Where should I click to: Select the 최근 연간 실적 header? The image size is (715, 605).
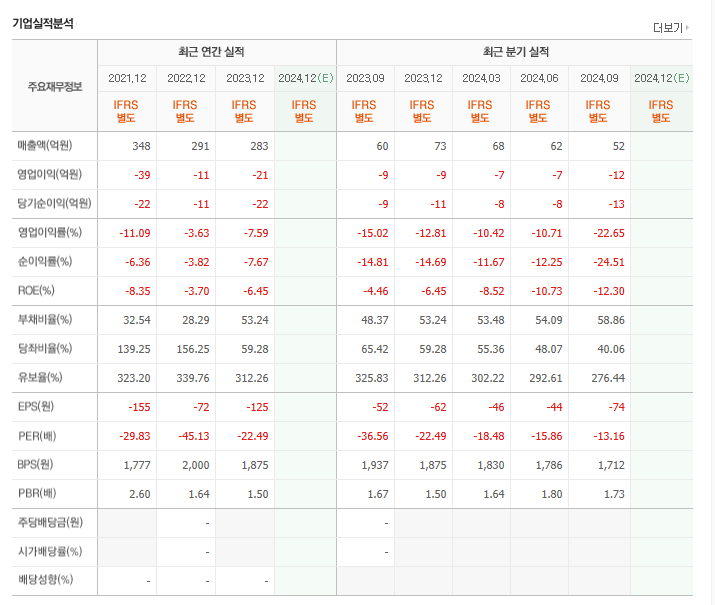(212, 52)
